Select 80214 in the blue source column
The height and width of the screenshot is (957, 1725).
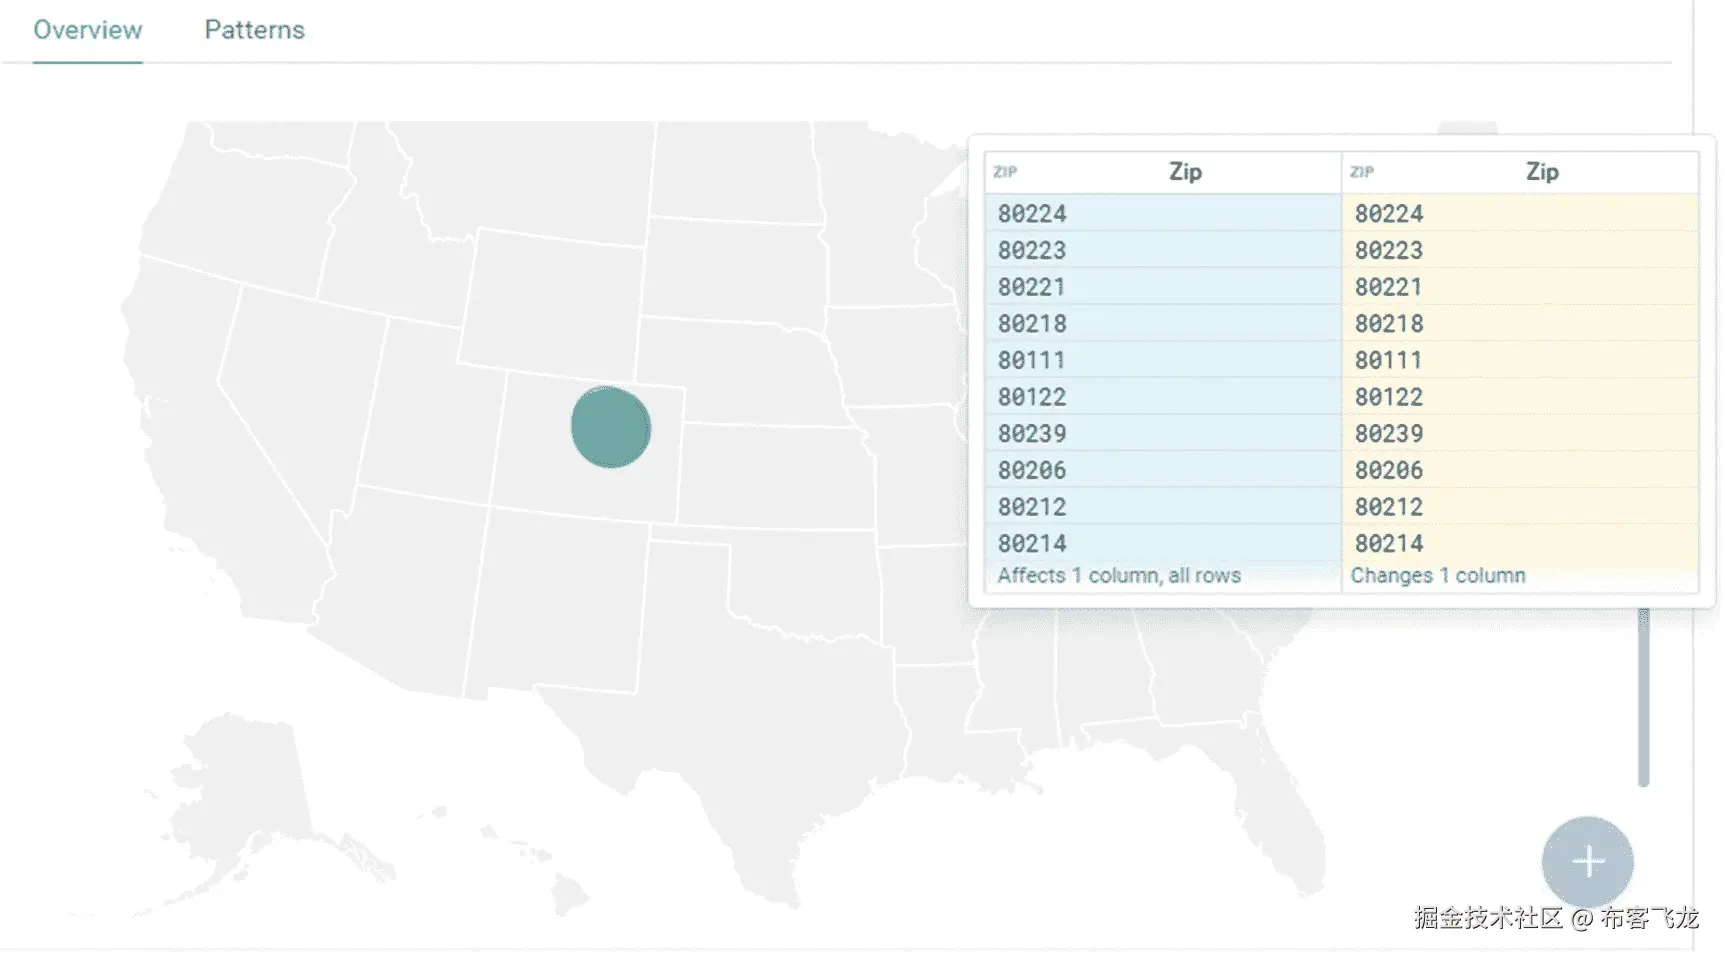[1032, 544]
